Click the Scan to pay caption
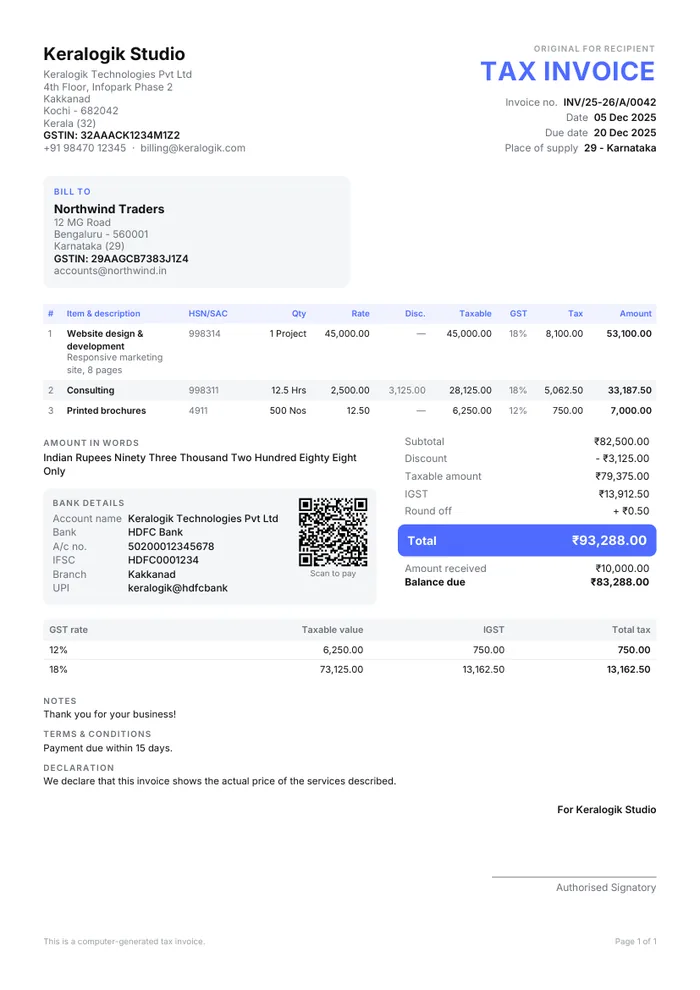 (333, 573)
